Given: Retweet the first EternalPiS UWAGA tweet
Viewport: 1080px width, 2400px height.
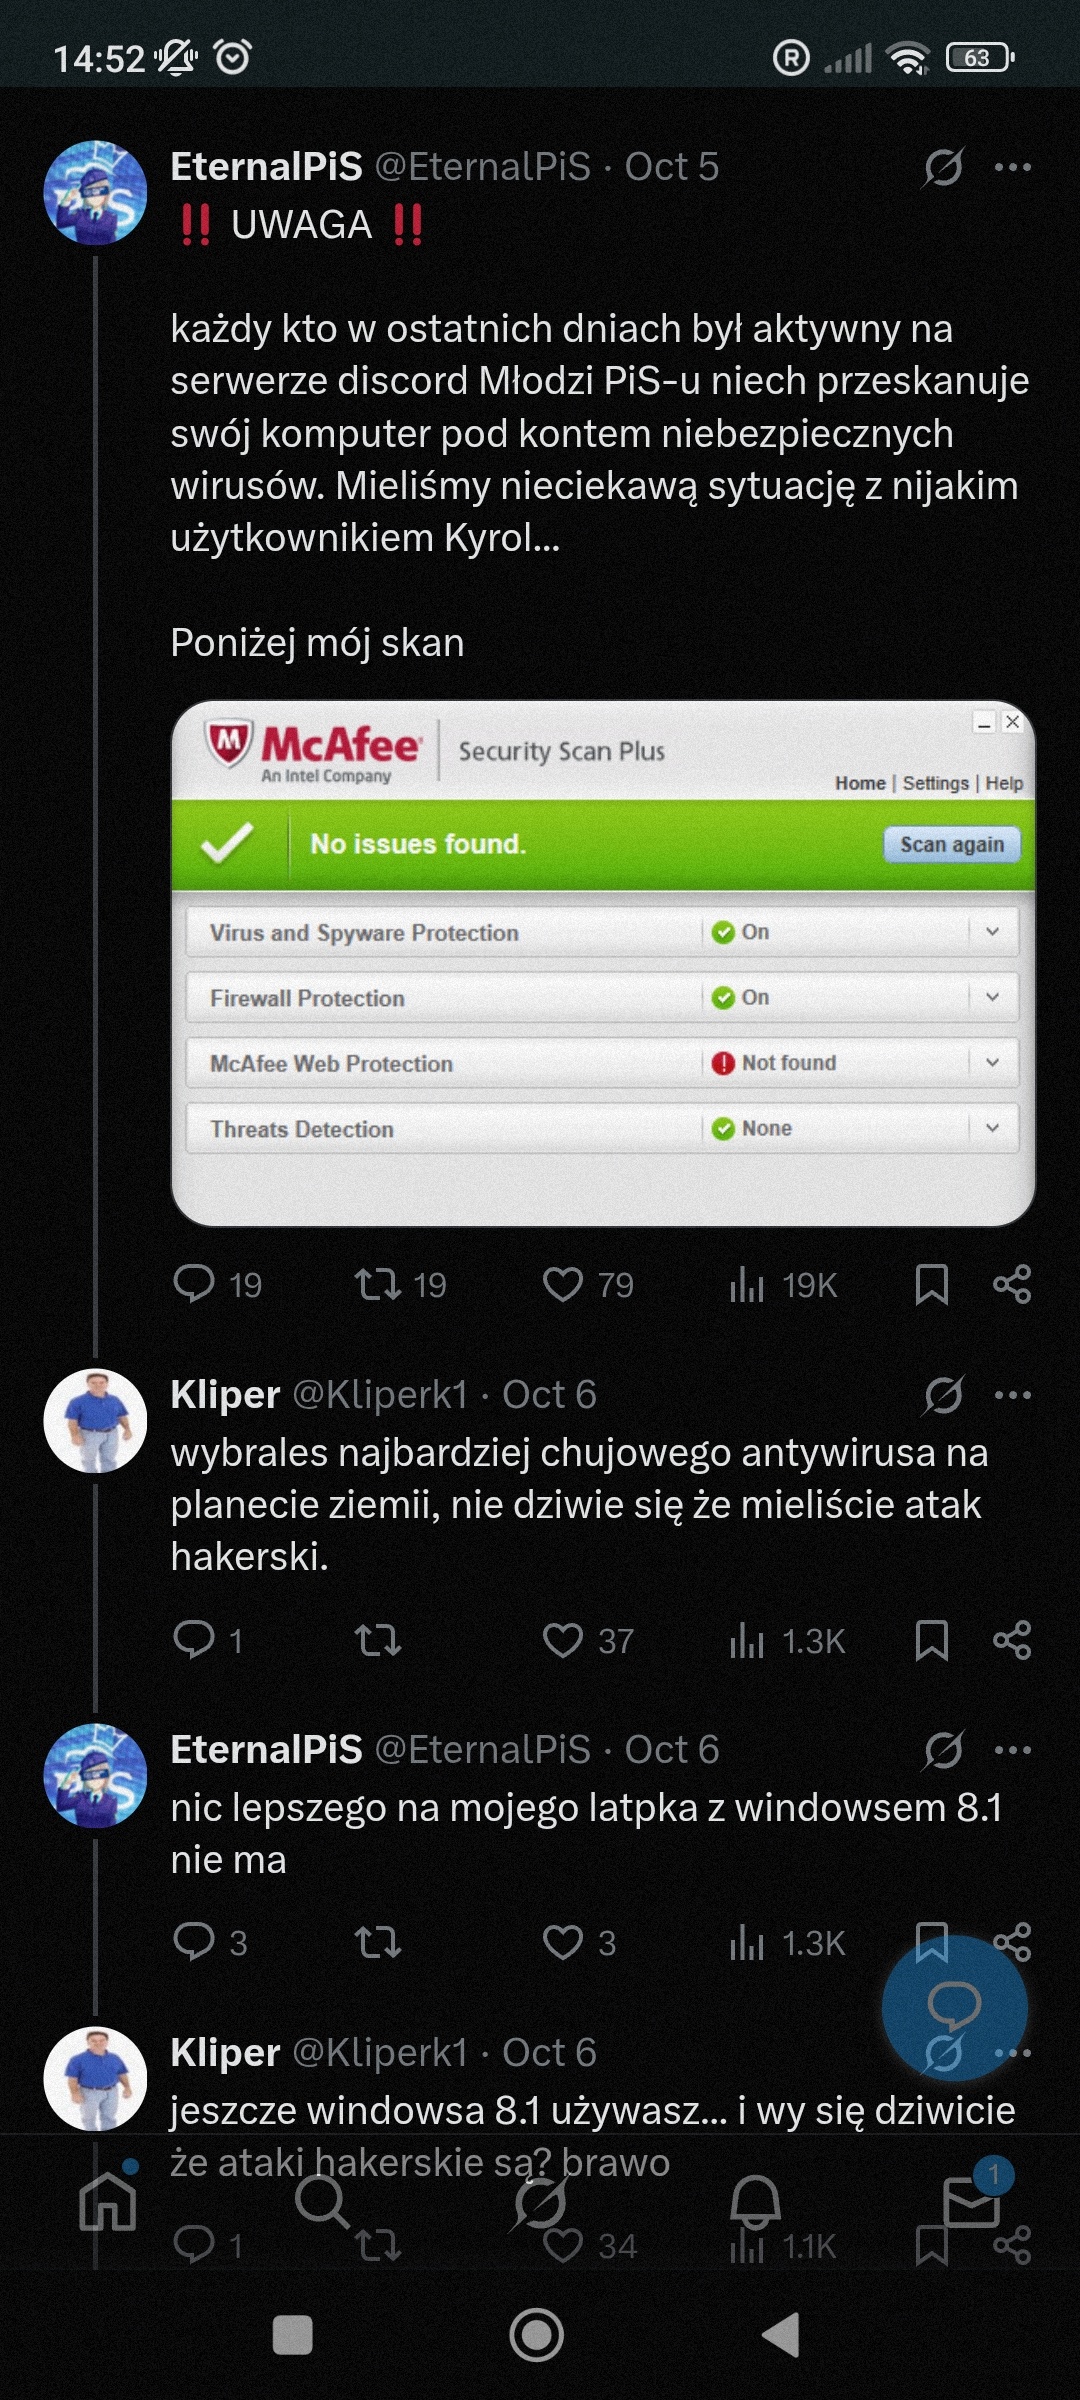Looking at the screenshot, I should (378, 1284).
